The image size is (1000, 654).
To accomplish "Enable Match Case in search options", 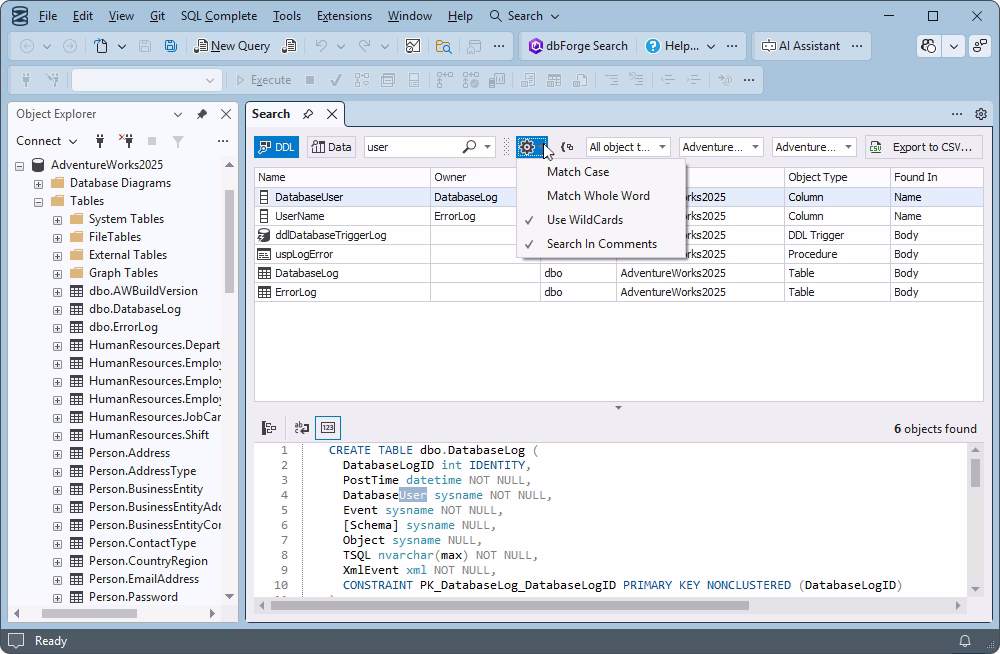I will pyautogui.click(x=578, y=171).
